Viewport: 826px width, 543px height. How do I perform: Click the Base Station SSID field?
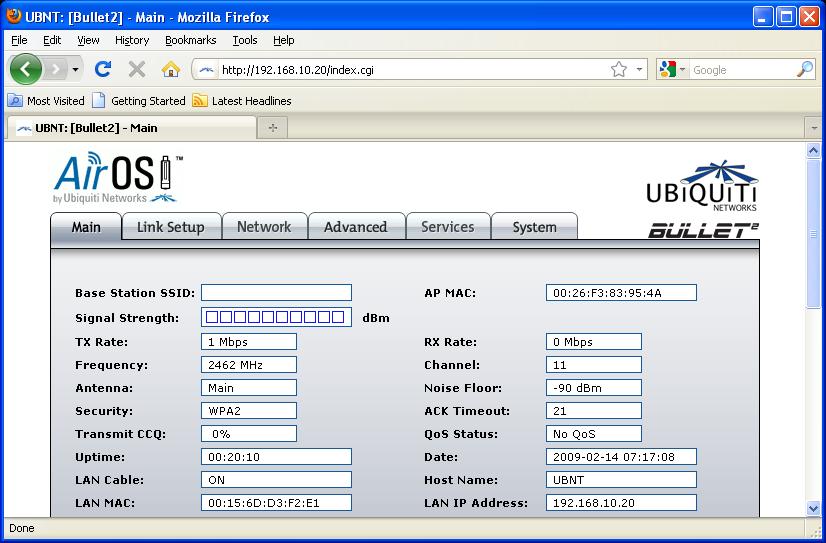276,293
